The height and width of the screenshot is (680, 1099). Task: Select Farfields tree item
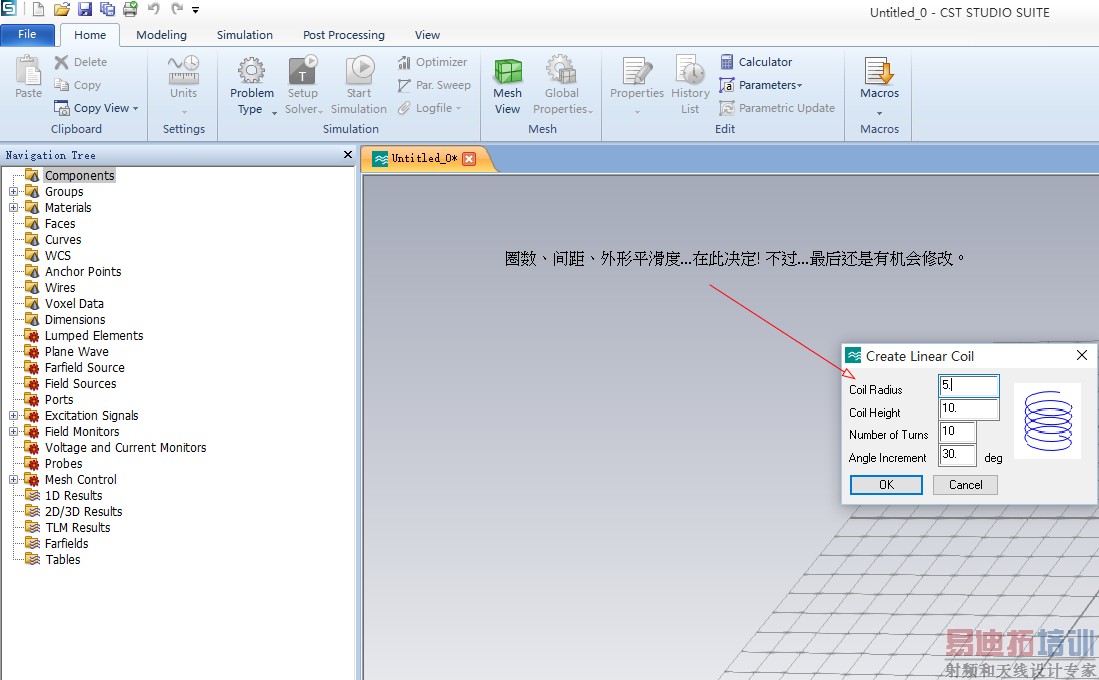67,543
